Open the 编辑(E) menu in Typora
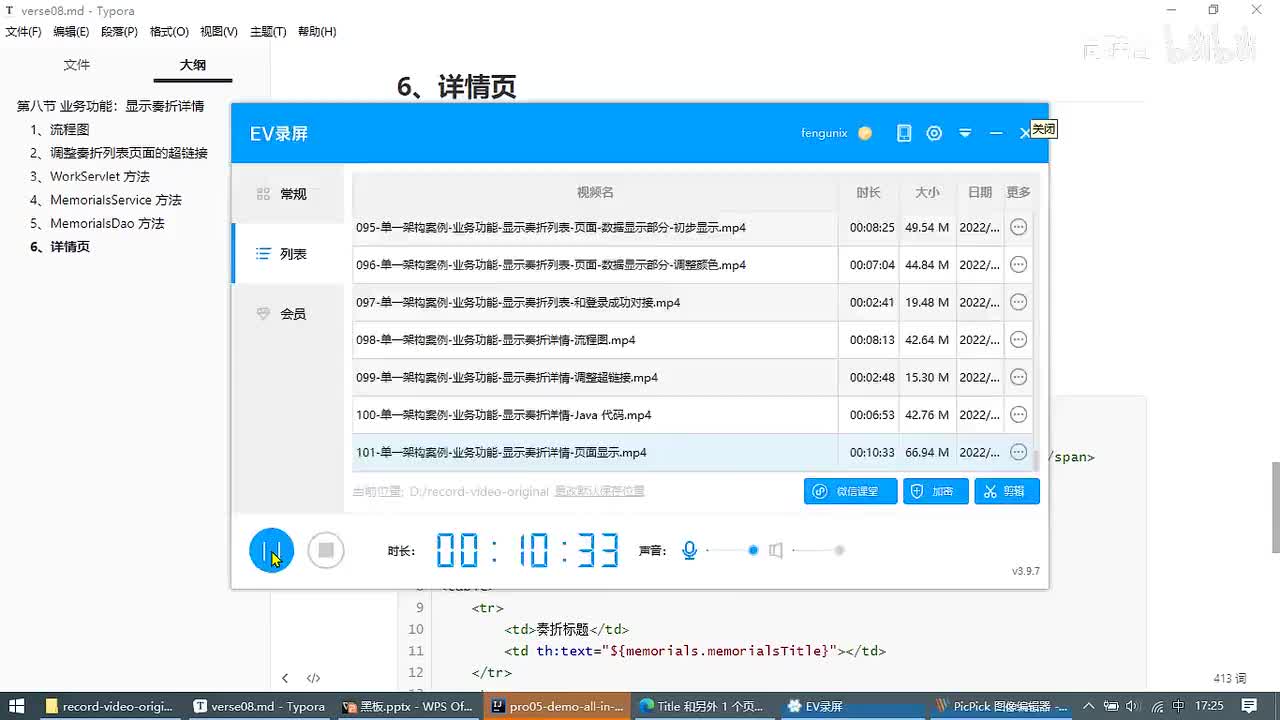1280x720 pixels. (x=71, y=32)
